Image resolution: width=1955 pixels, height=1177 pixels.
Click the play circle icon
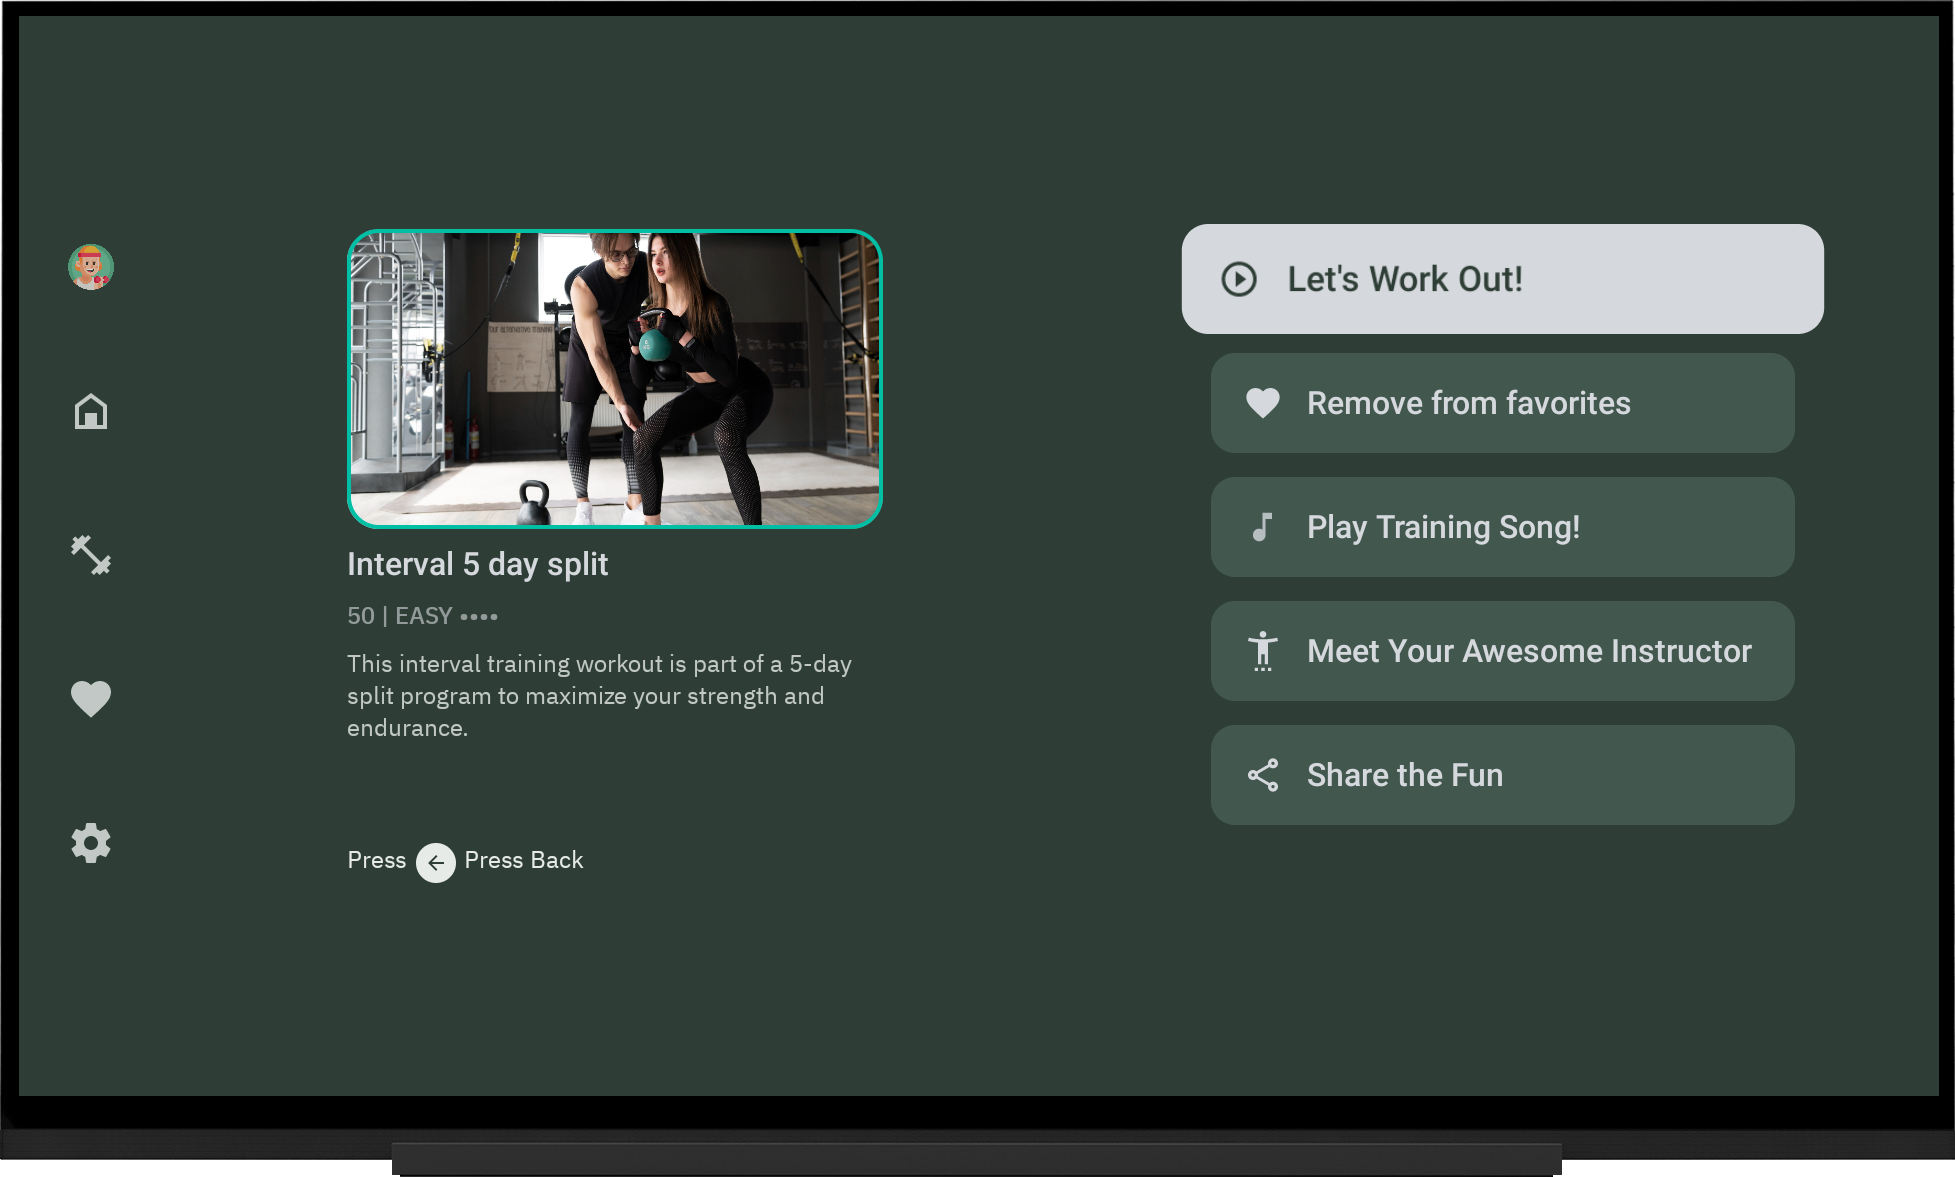pyautogui.click(x=1239, y=279)
